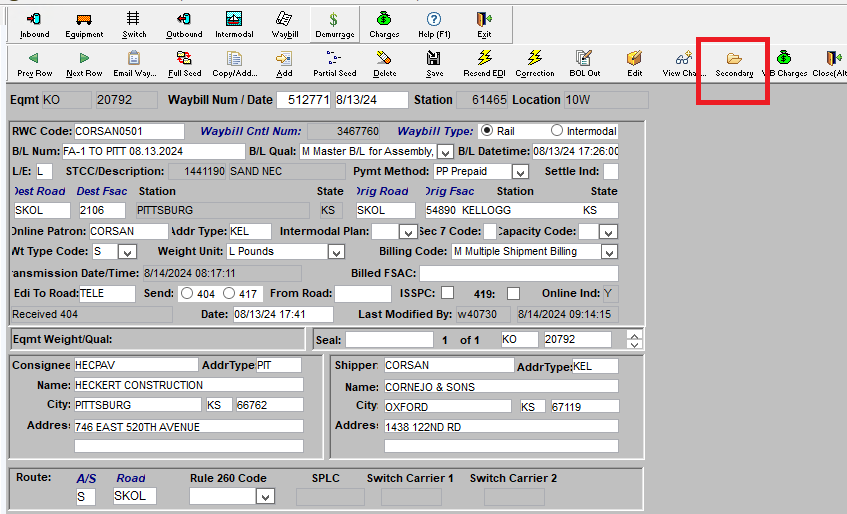Enable the 419 checkbox
Viewport: 847px width, 514px height.
pyautogui.click(x=513, y=293)
